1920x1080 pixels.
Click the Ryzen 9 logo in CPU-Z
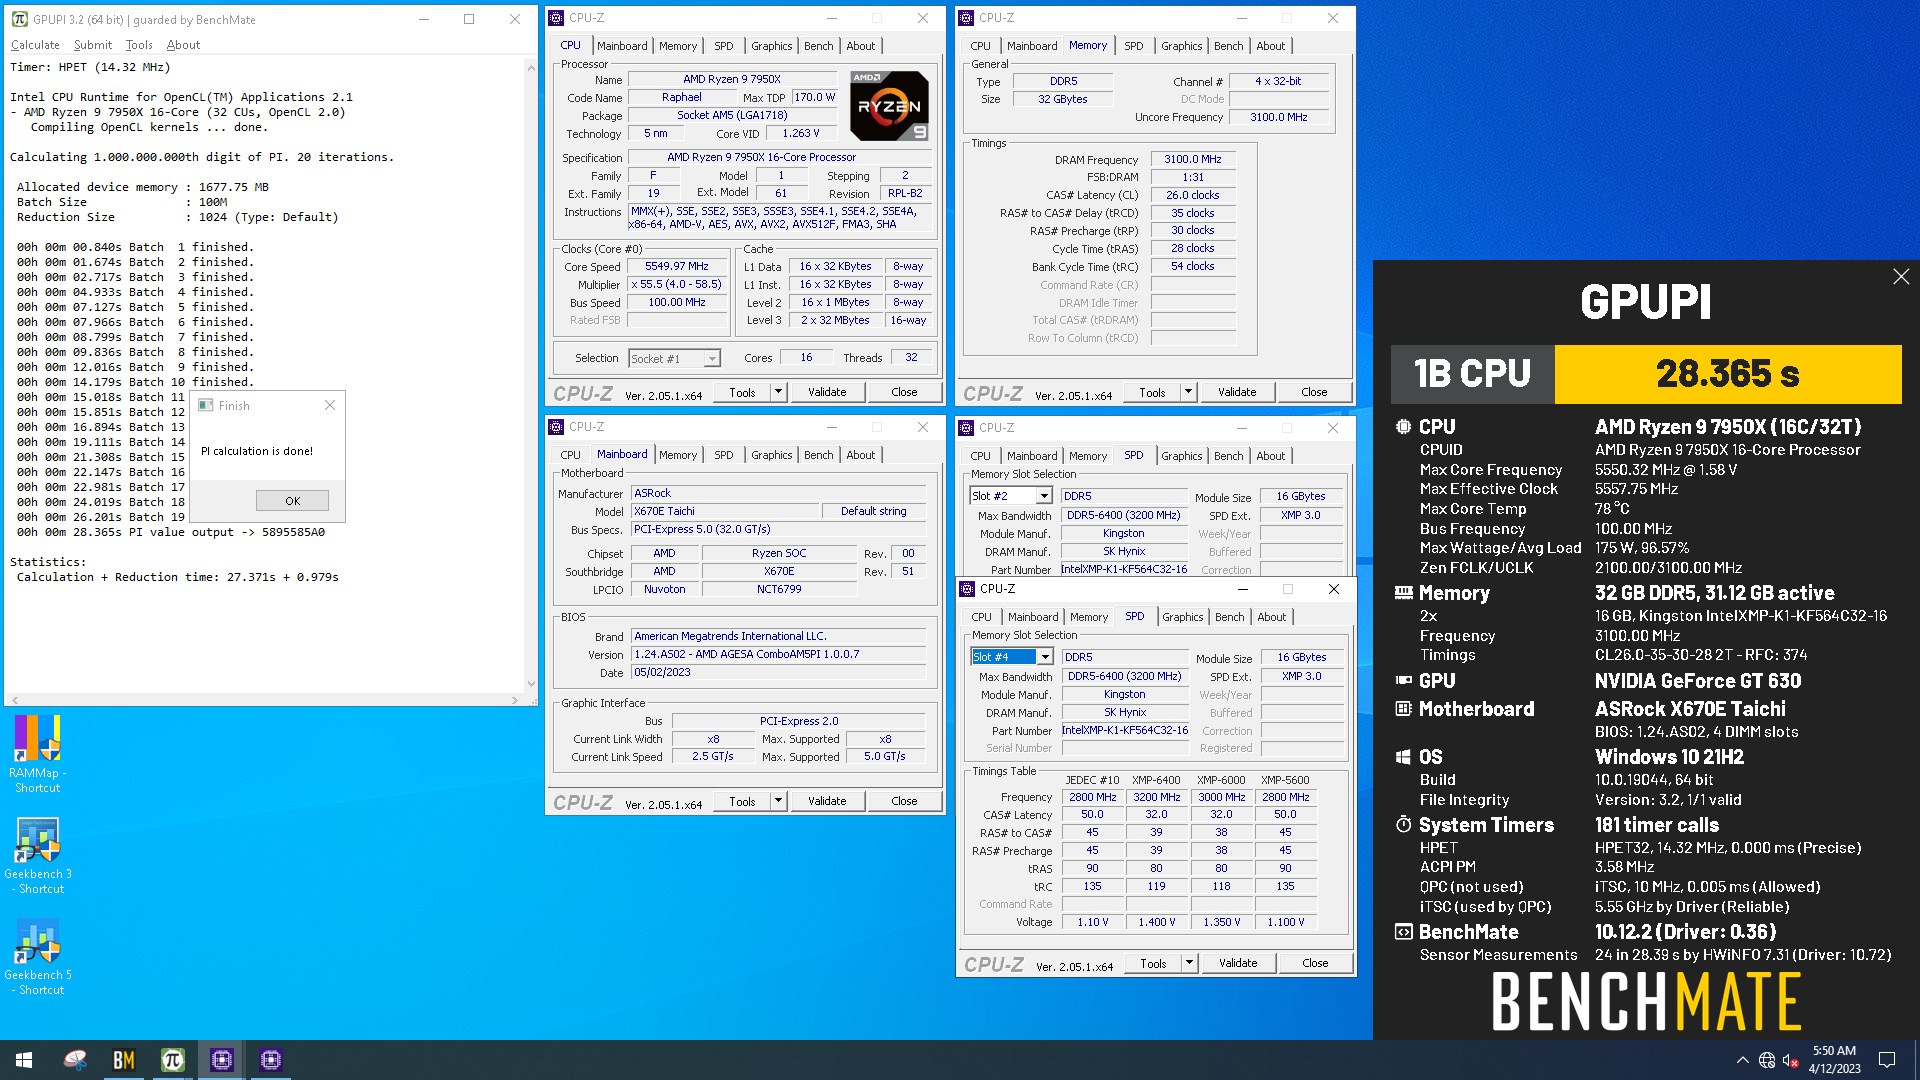(888, 106)
